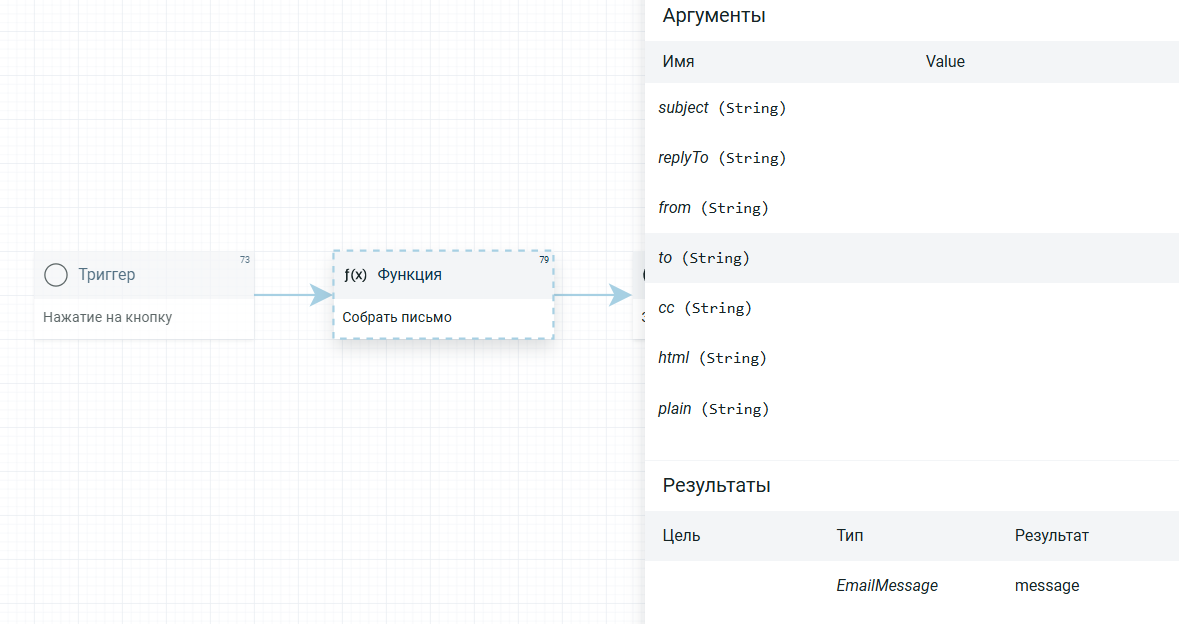The height and width of the screenshot is (624, 1179).
Task: Click the 'Нажатие на кнопку' trigger description
Action: (108, 317)
